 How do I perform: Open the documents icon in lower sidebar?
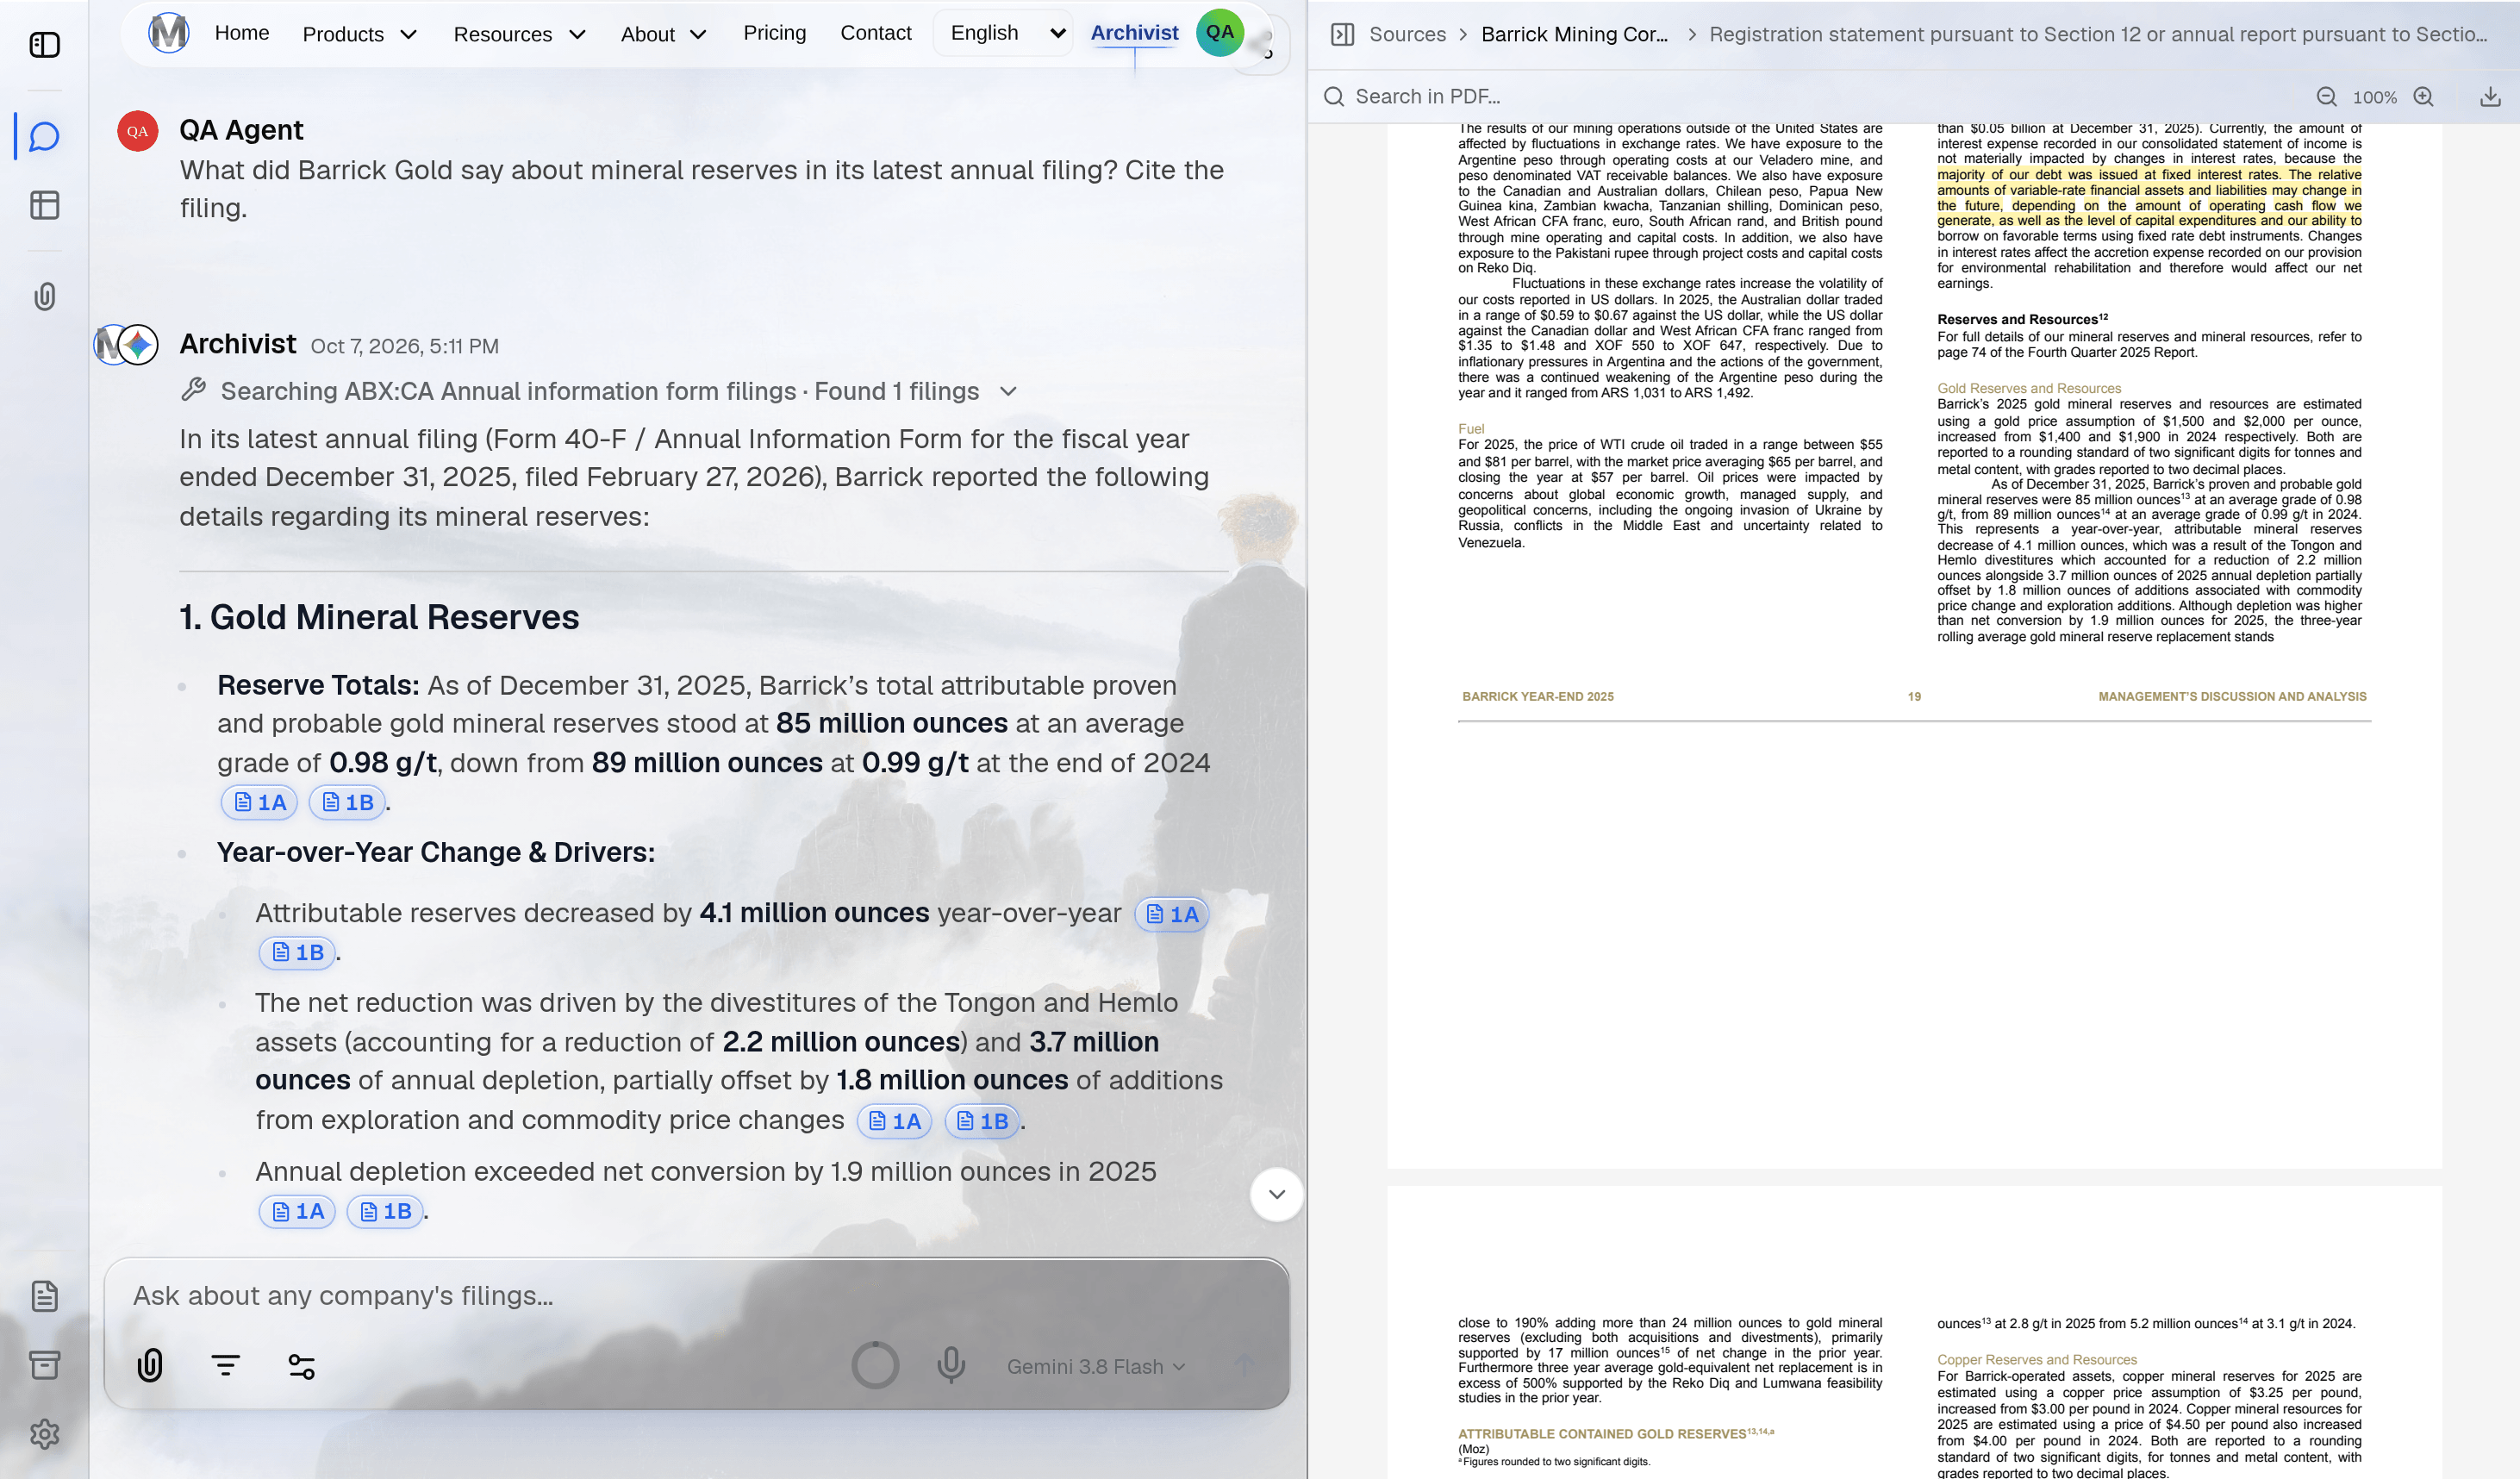(x=45, y=1296)
